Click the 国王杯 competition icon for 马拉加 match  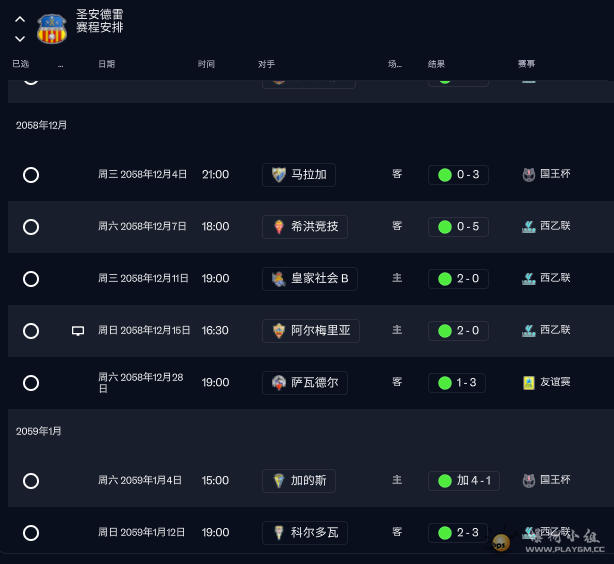[x=528, y=174]
